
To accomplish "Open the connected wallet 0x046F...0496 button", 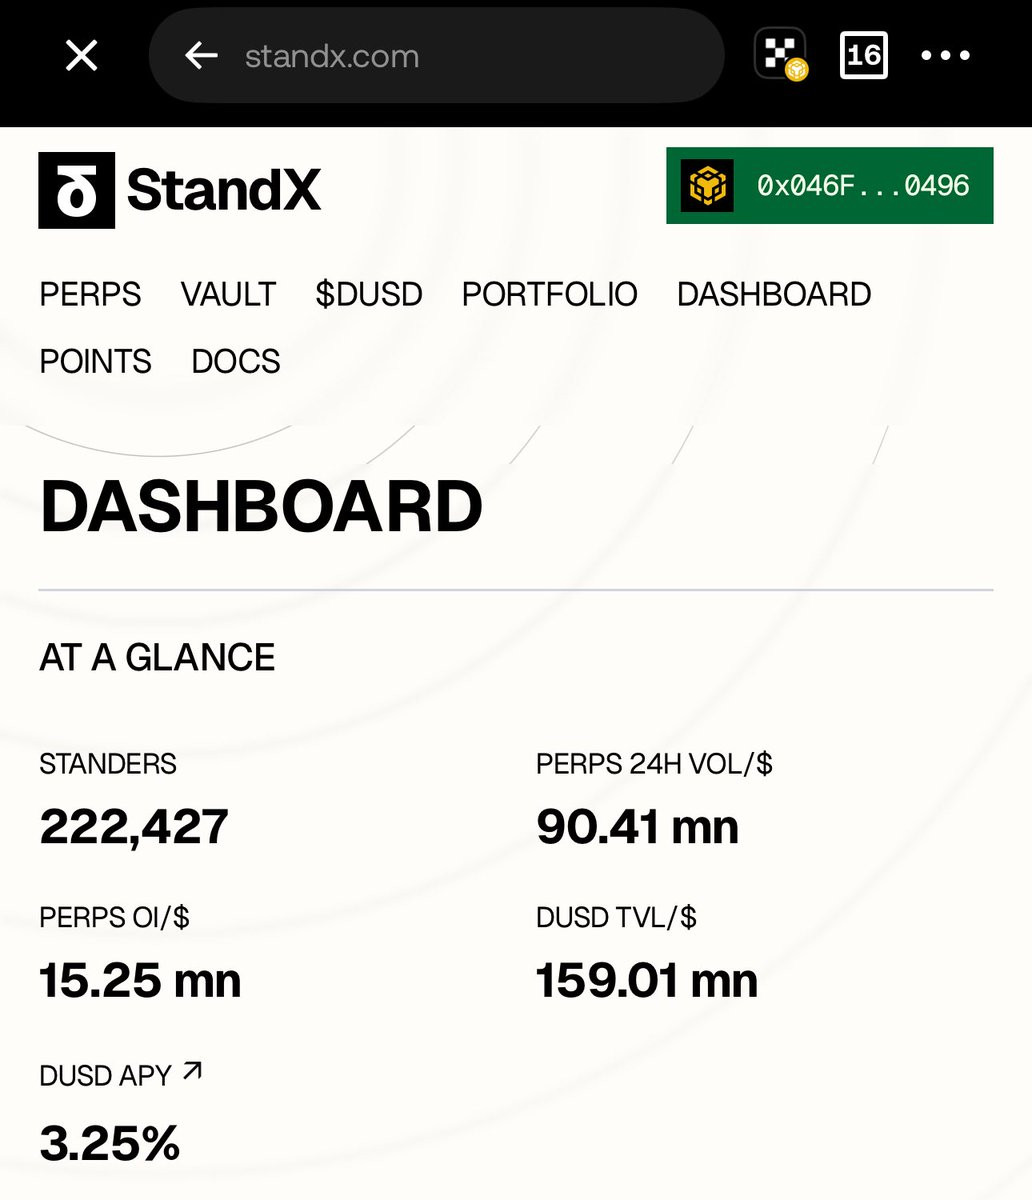I will tap(830, 186).
